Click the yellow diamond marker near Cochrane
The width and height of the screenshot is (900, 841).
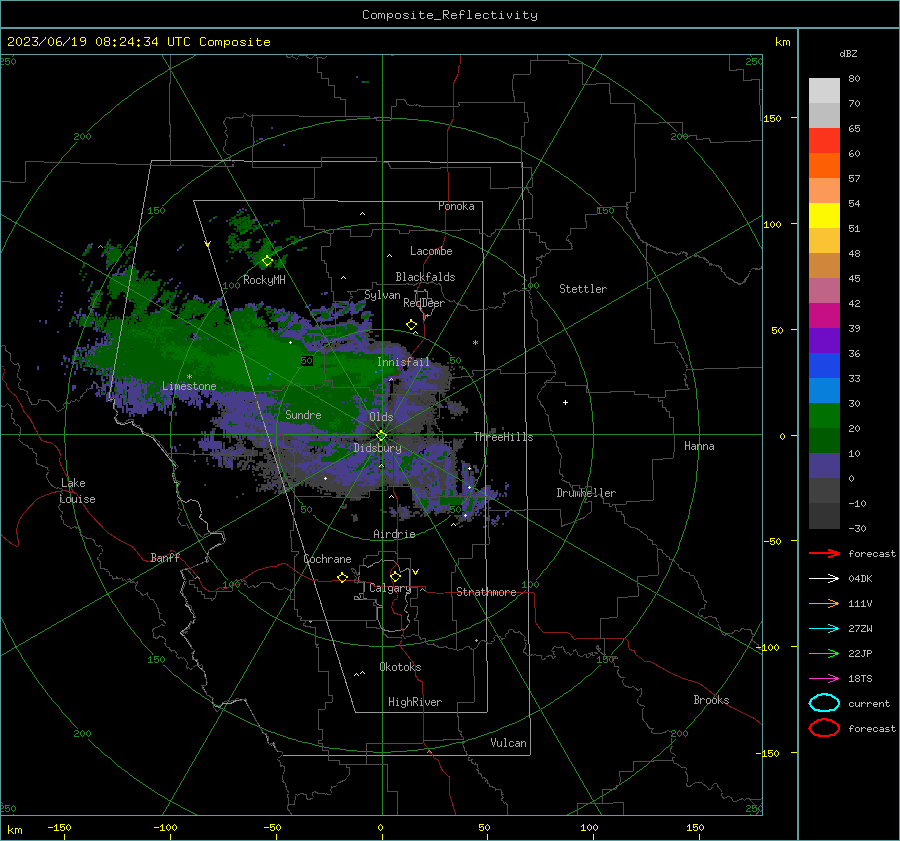(343, 577)
